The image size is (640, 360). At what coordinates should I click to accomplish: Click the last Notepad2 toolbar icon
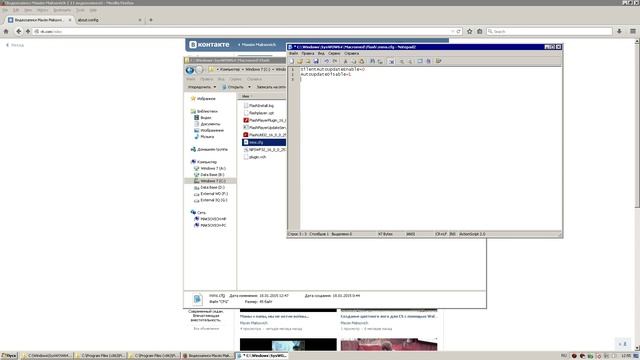tap(439, 61)
